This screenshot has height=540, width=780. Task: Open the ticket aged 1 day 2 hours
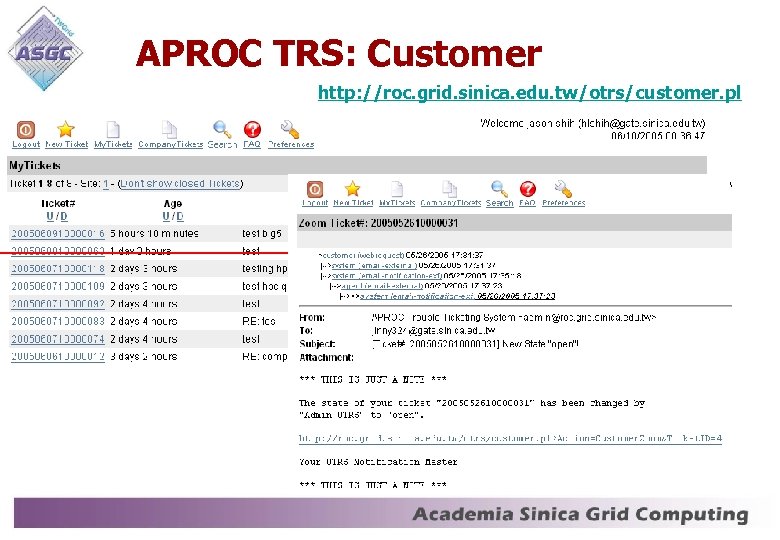[58, 251]
